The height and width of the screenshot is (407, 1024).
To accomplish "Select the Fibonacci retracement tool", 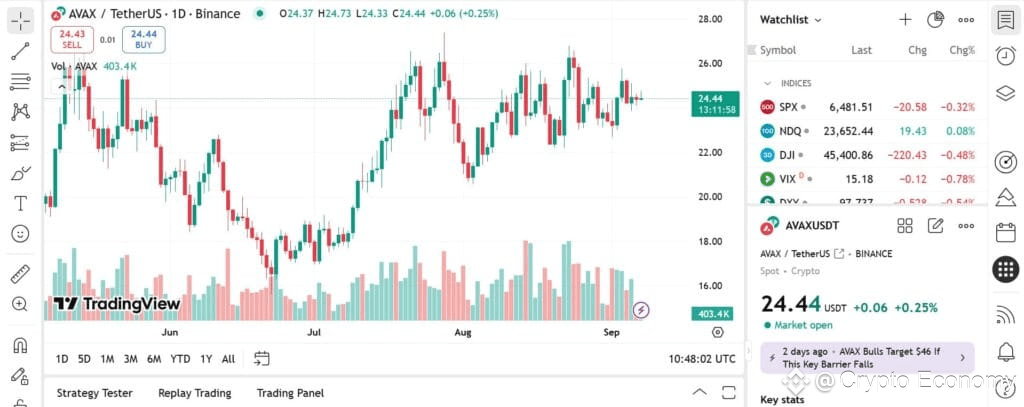I will pos(20,82).
